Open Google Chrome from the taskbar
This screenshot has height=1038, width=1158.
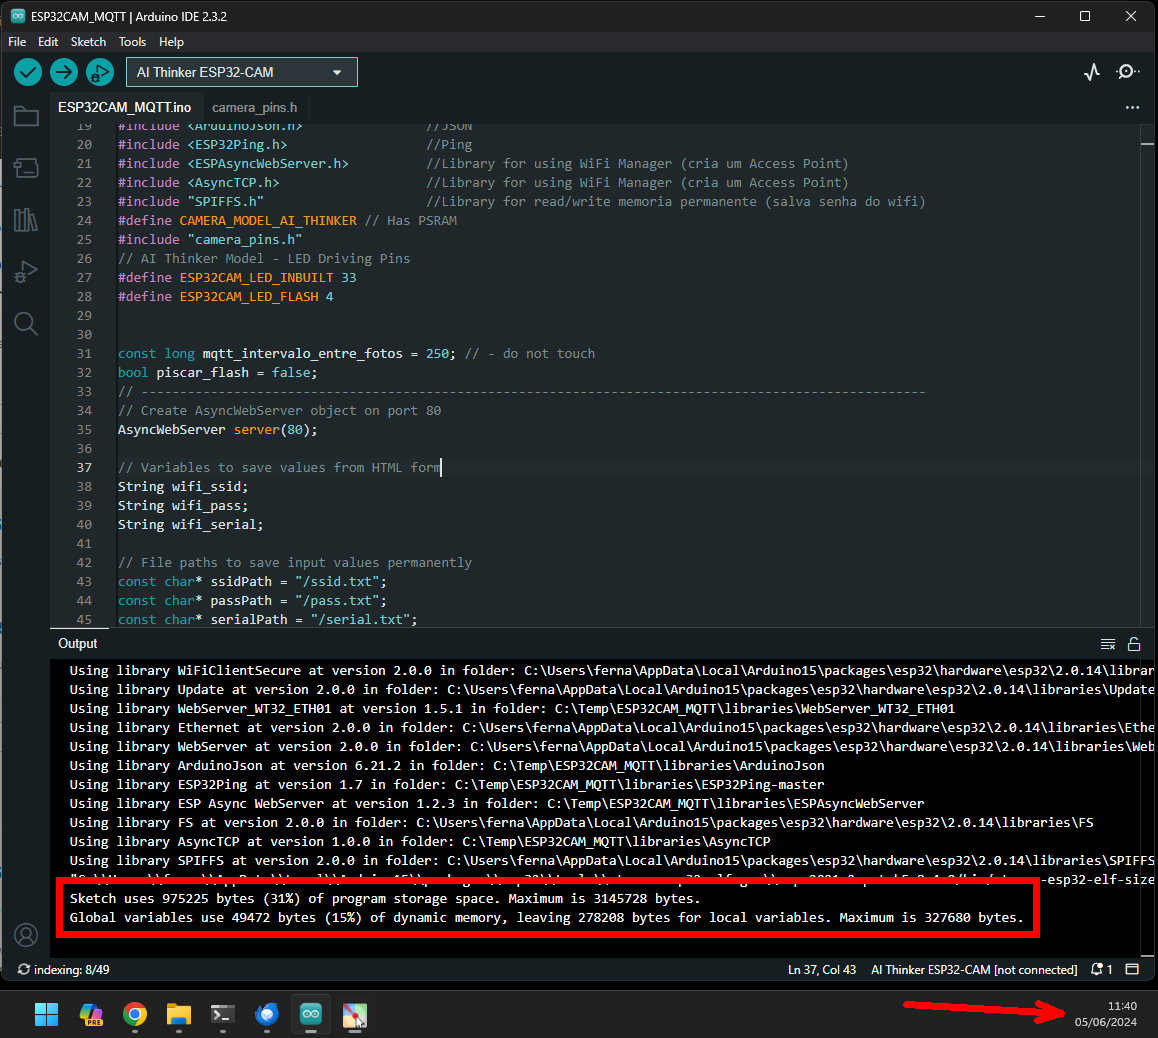coord(135,1015)
